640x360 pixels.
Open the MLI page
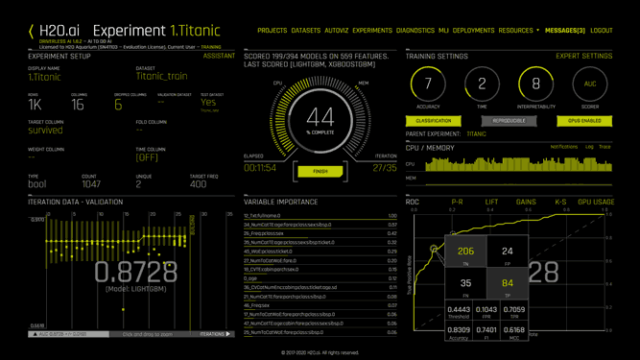(443, 31)
